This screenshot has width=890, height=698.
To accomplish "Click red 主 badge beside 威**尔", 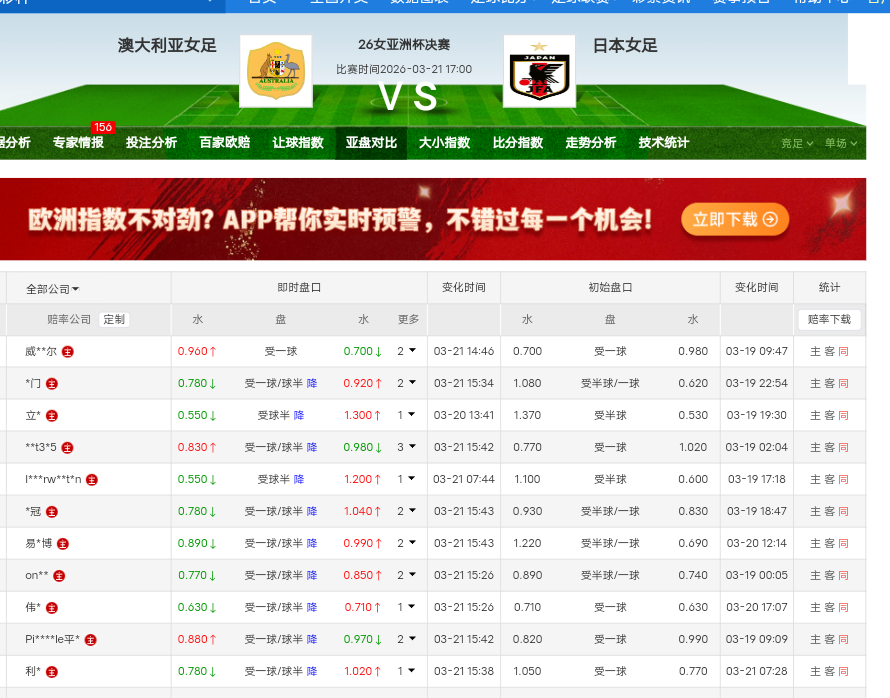I will click(x=68, y=352).
